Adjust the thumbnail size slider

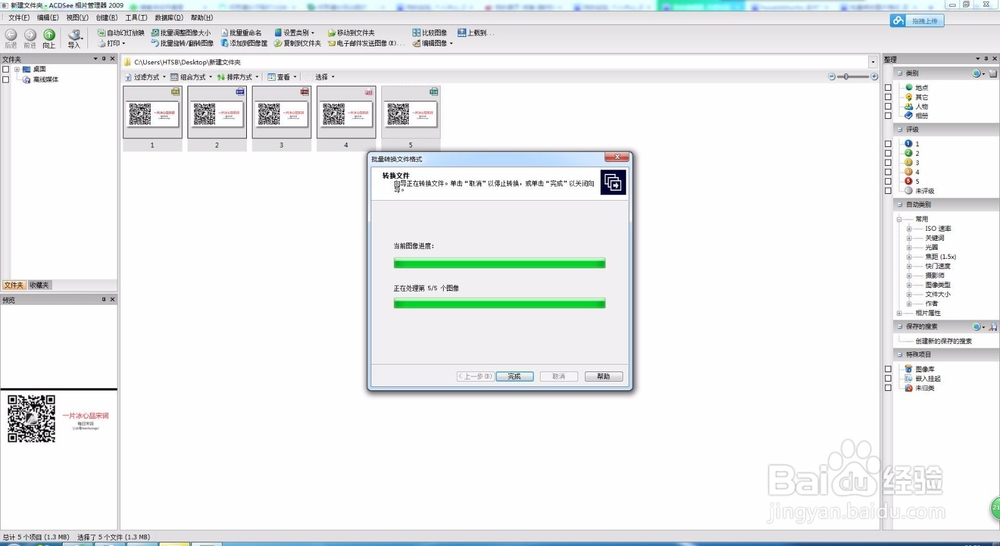pyautogui.click(x=853, y=77)
